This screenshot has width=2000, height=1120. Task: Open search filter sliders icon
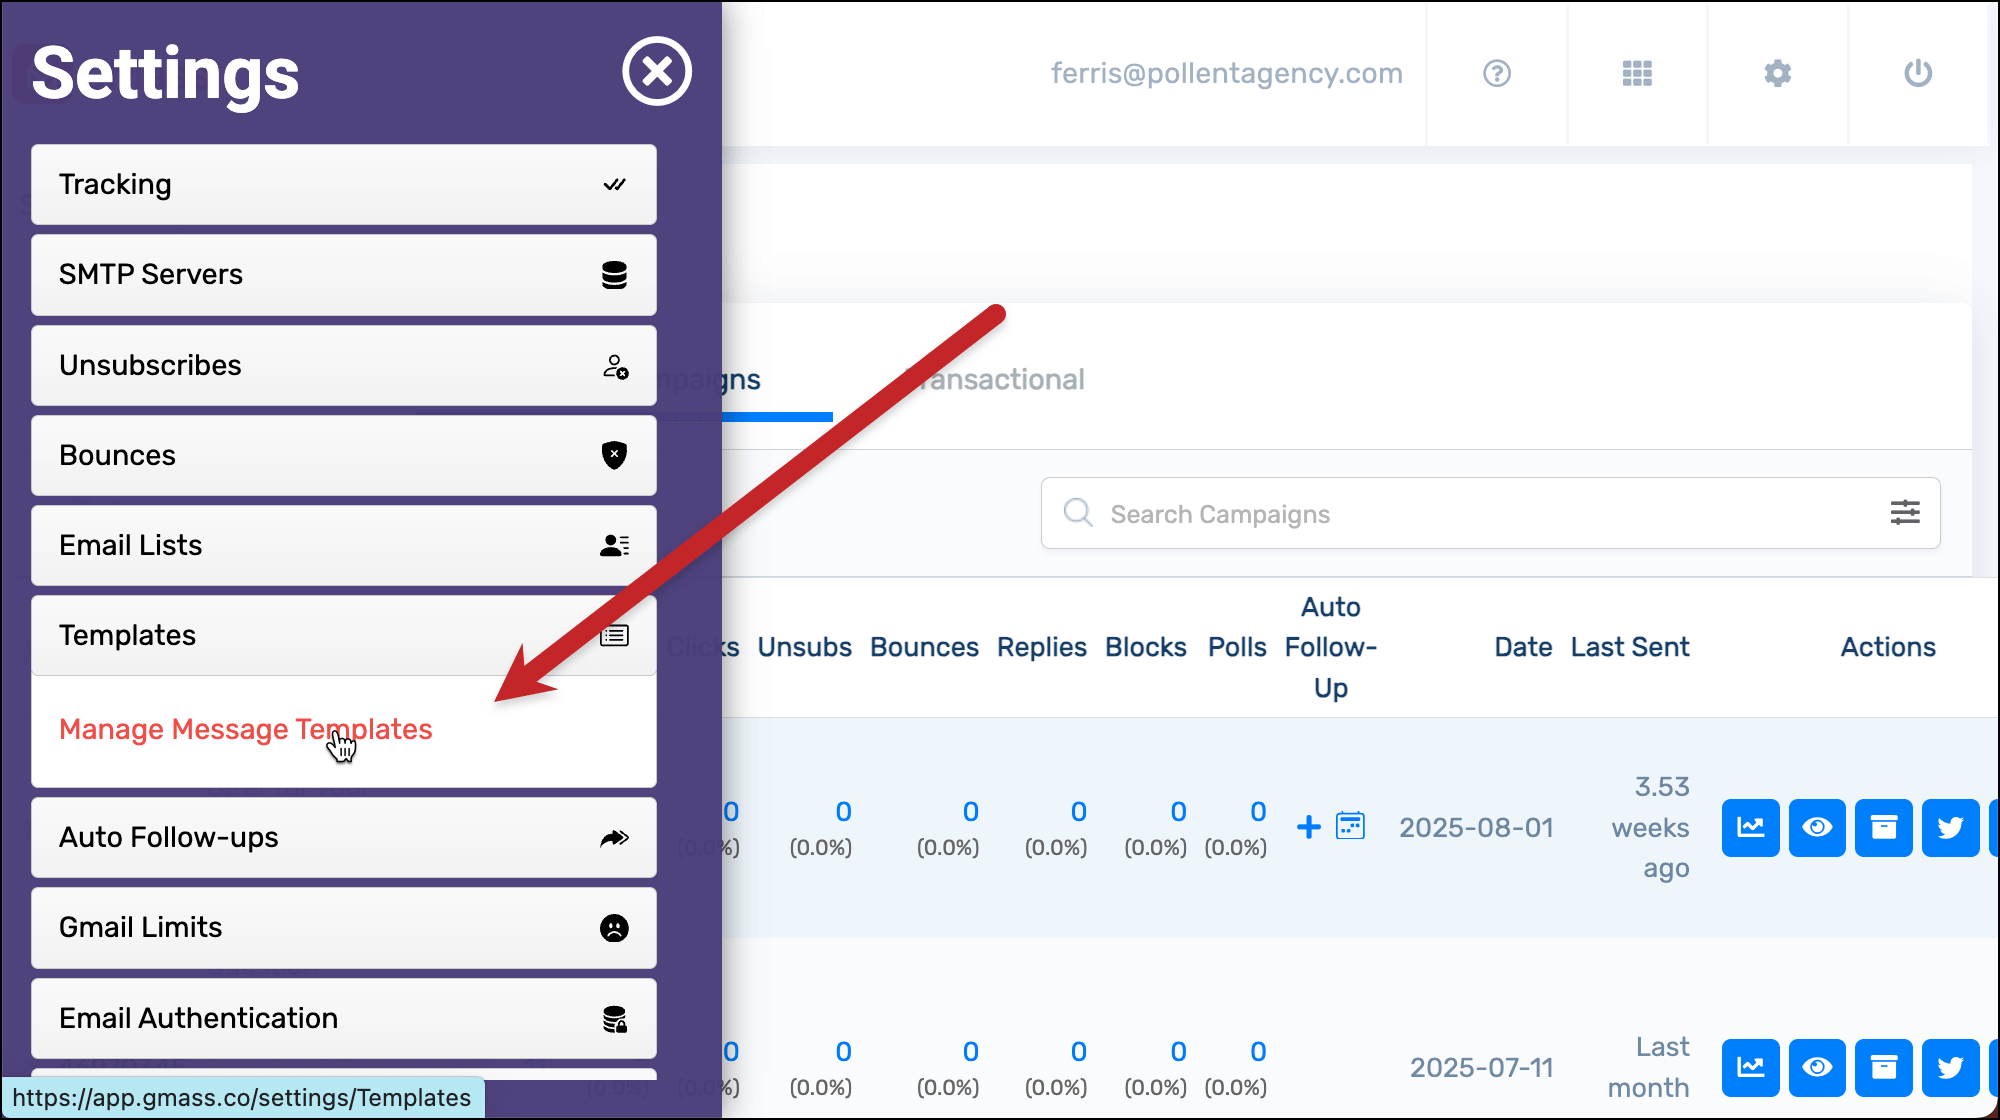point(1904,513)
